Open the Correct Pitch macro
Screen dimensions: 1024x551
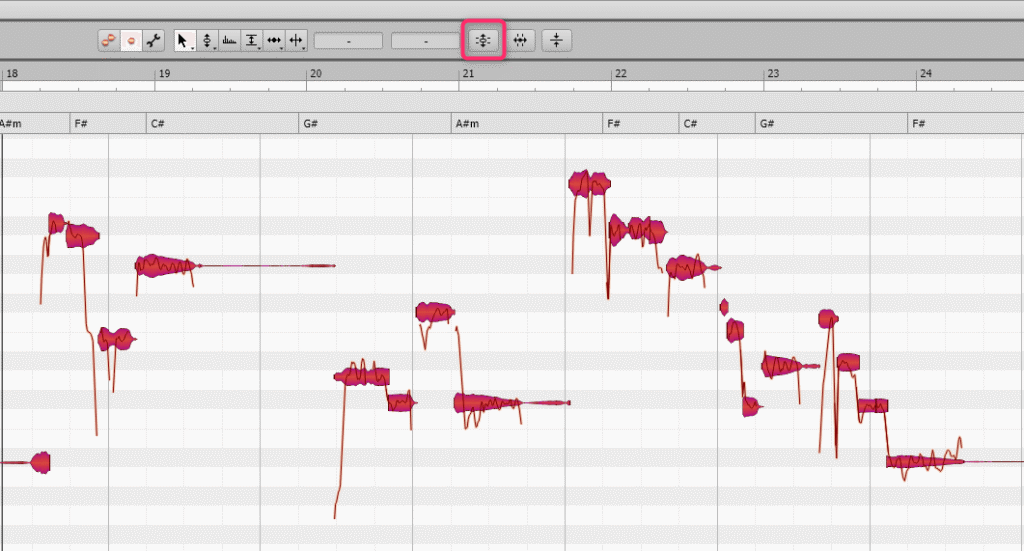tap(483, 40)
